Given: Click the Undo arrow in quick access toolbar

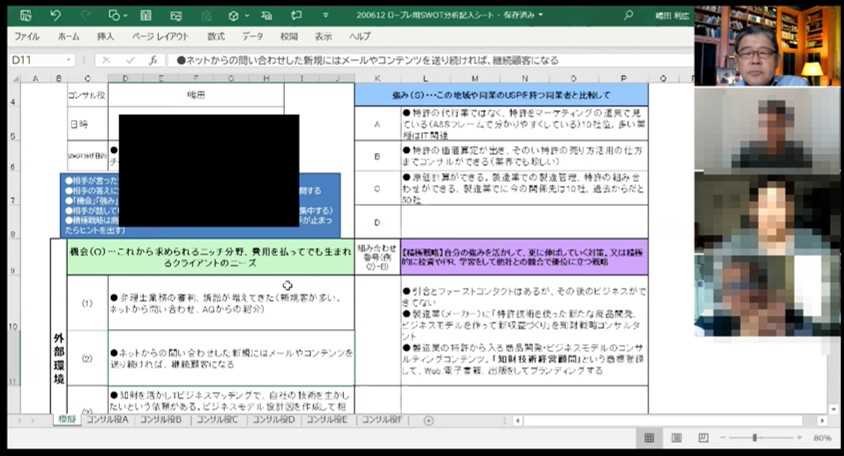Looking at the screenshot, I should [x=55, y=15].
